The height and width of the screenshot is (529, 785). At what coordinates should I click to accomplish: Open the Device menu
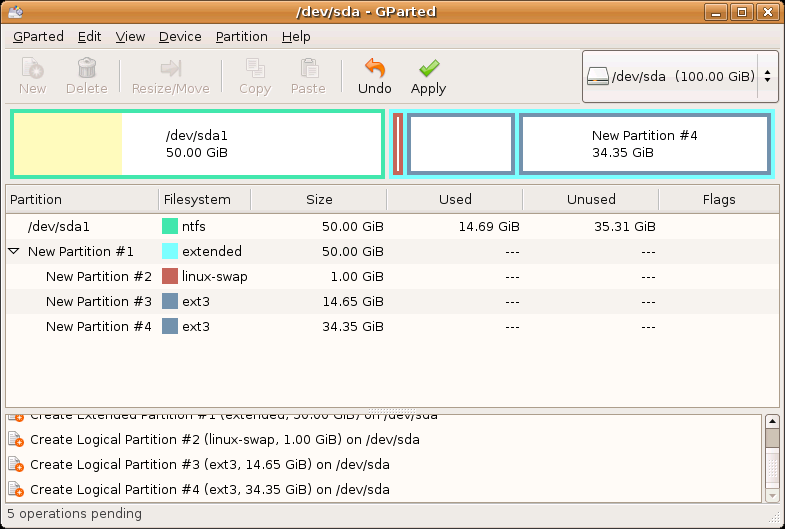180,37
